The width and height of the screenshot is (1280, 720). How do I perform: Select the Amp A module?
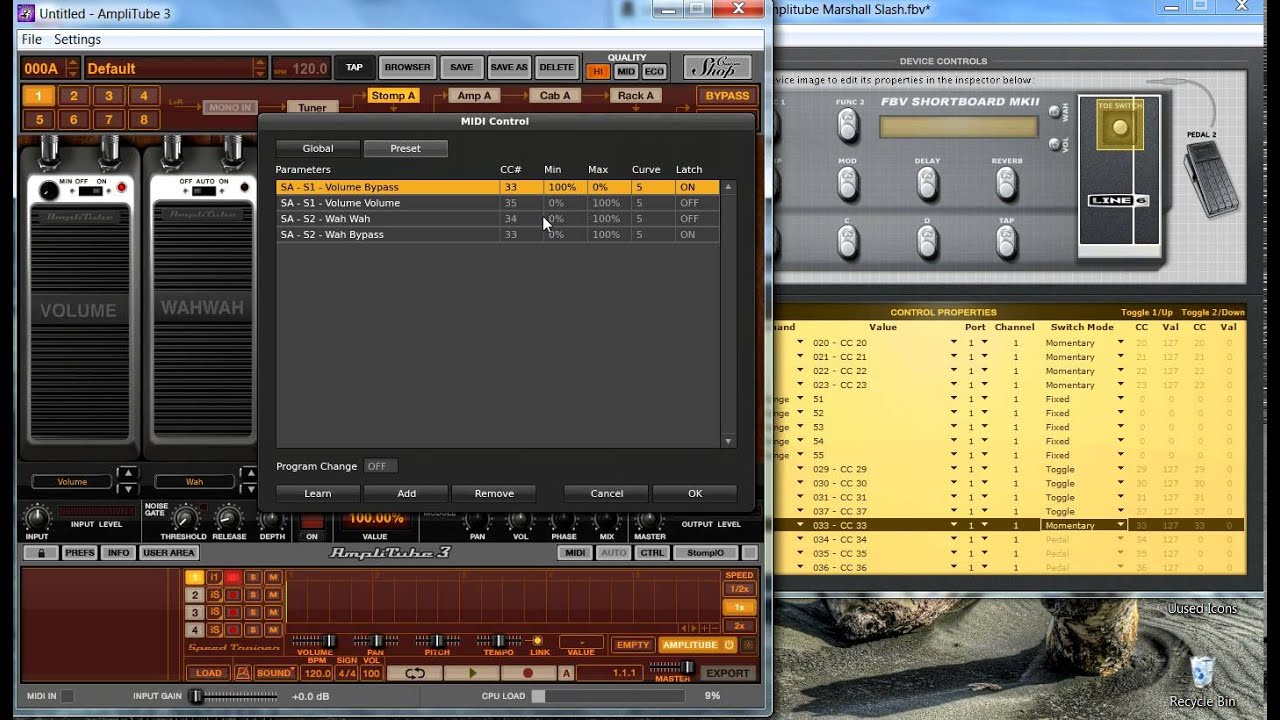(x=474, y=96)
